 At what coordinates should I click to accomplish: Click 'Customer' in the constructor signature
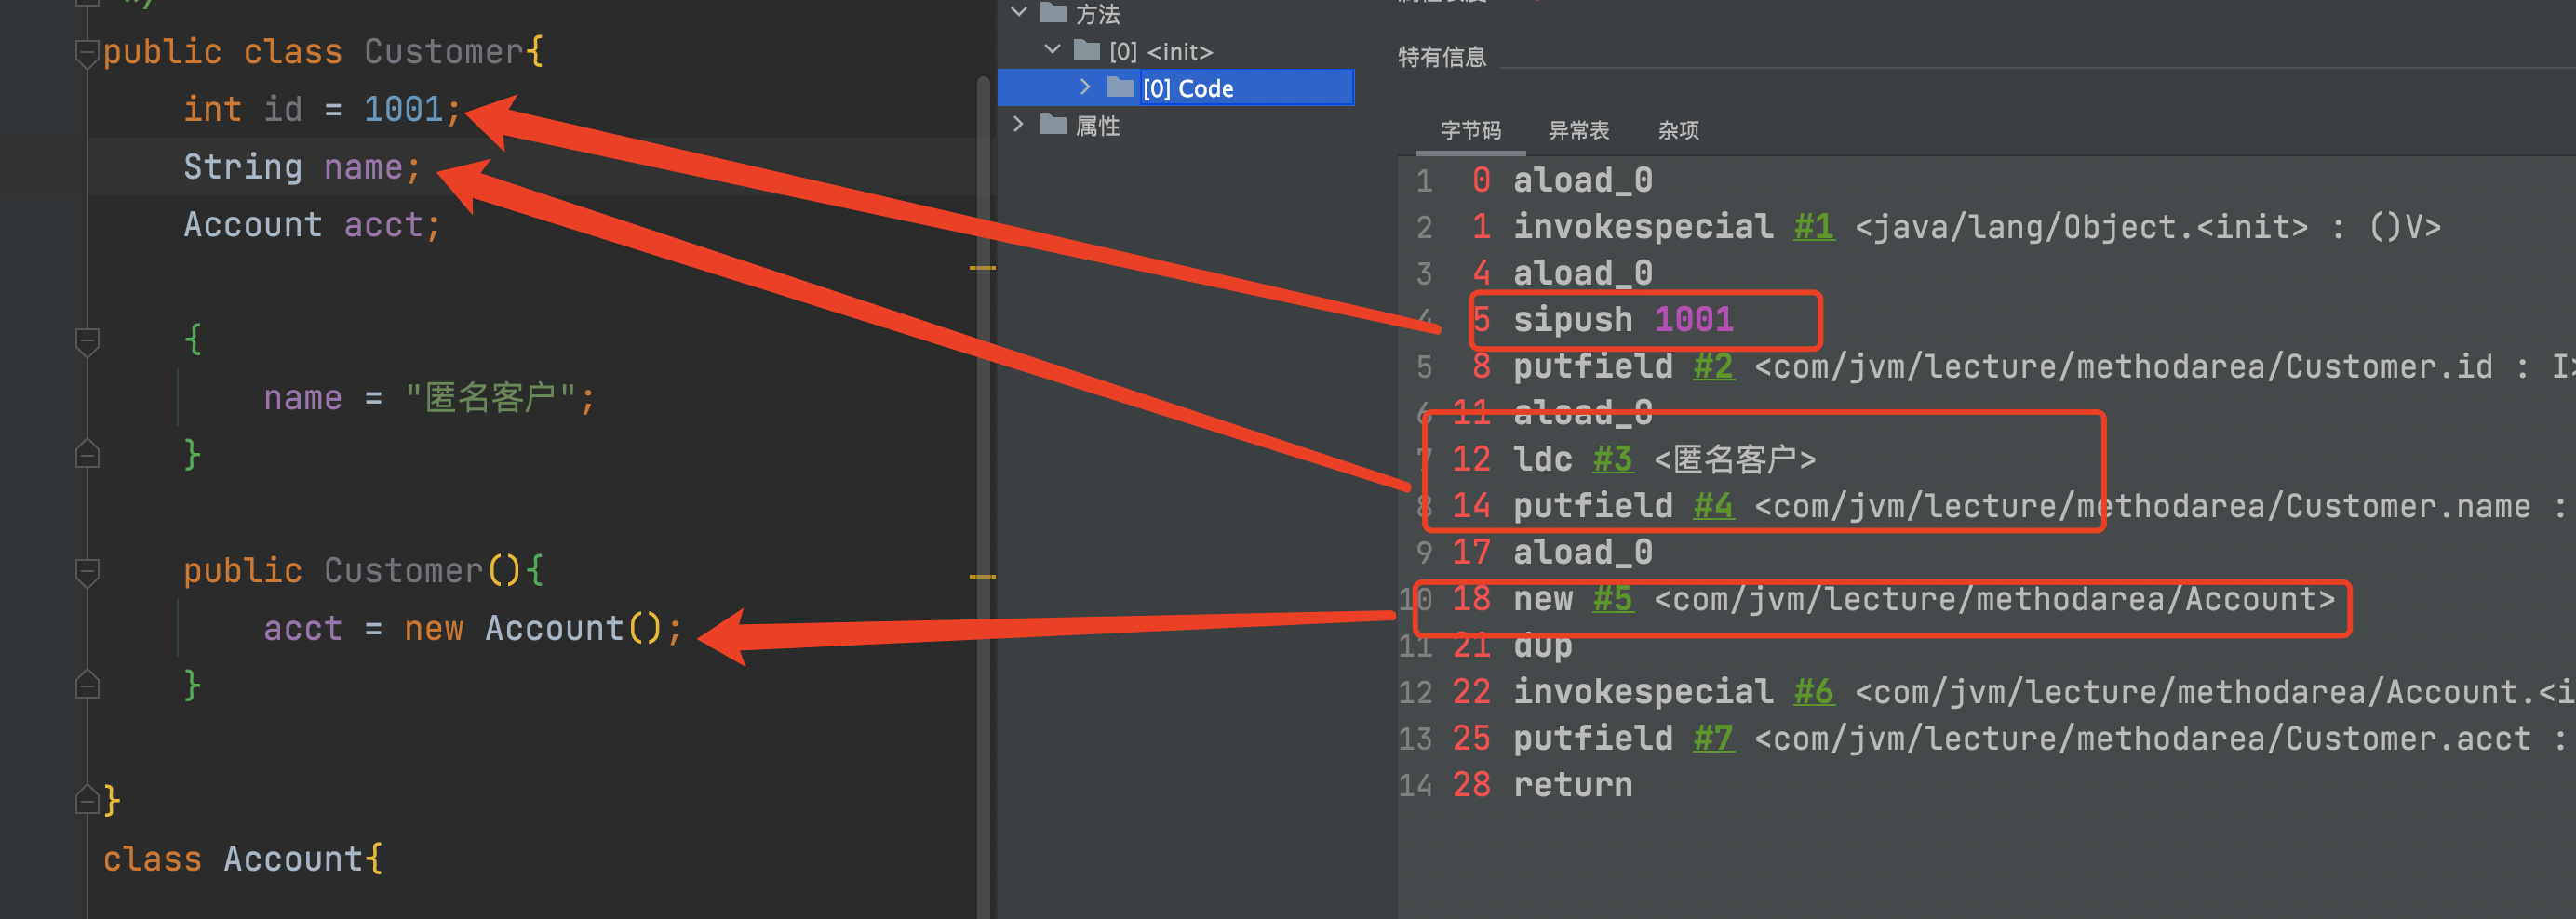(404, 571)
